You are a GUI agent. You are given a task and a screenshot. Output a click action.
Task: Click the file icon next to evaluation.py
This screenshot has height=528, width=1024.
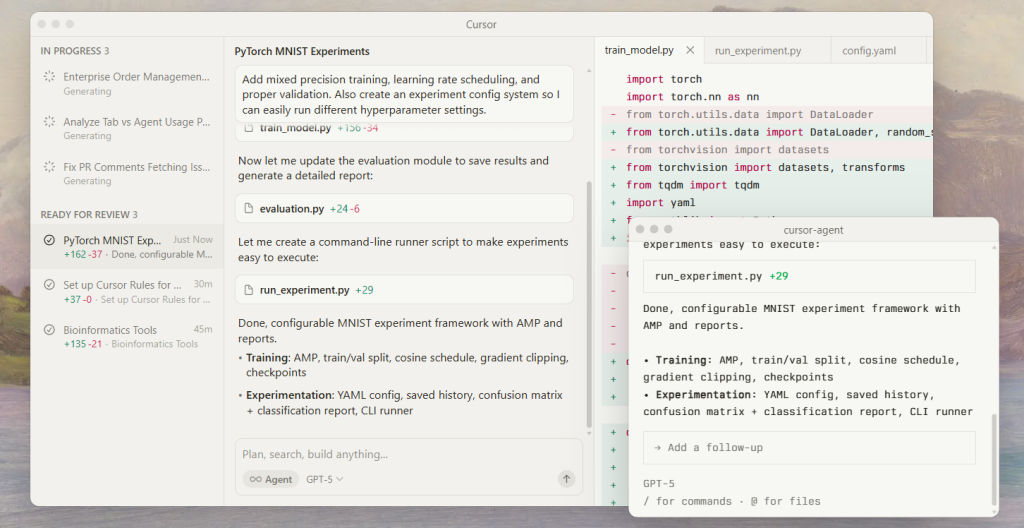[x=248, y=209]
